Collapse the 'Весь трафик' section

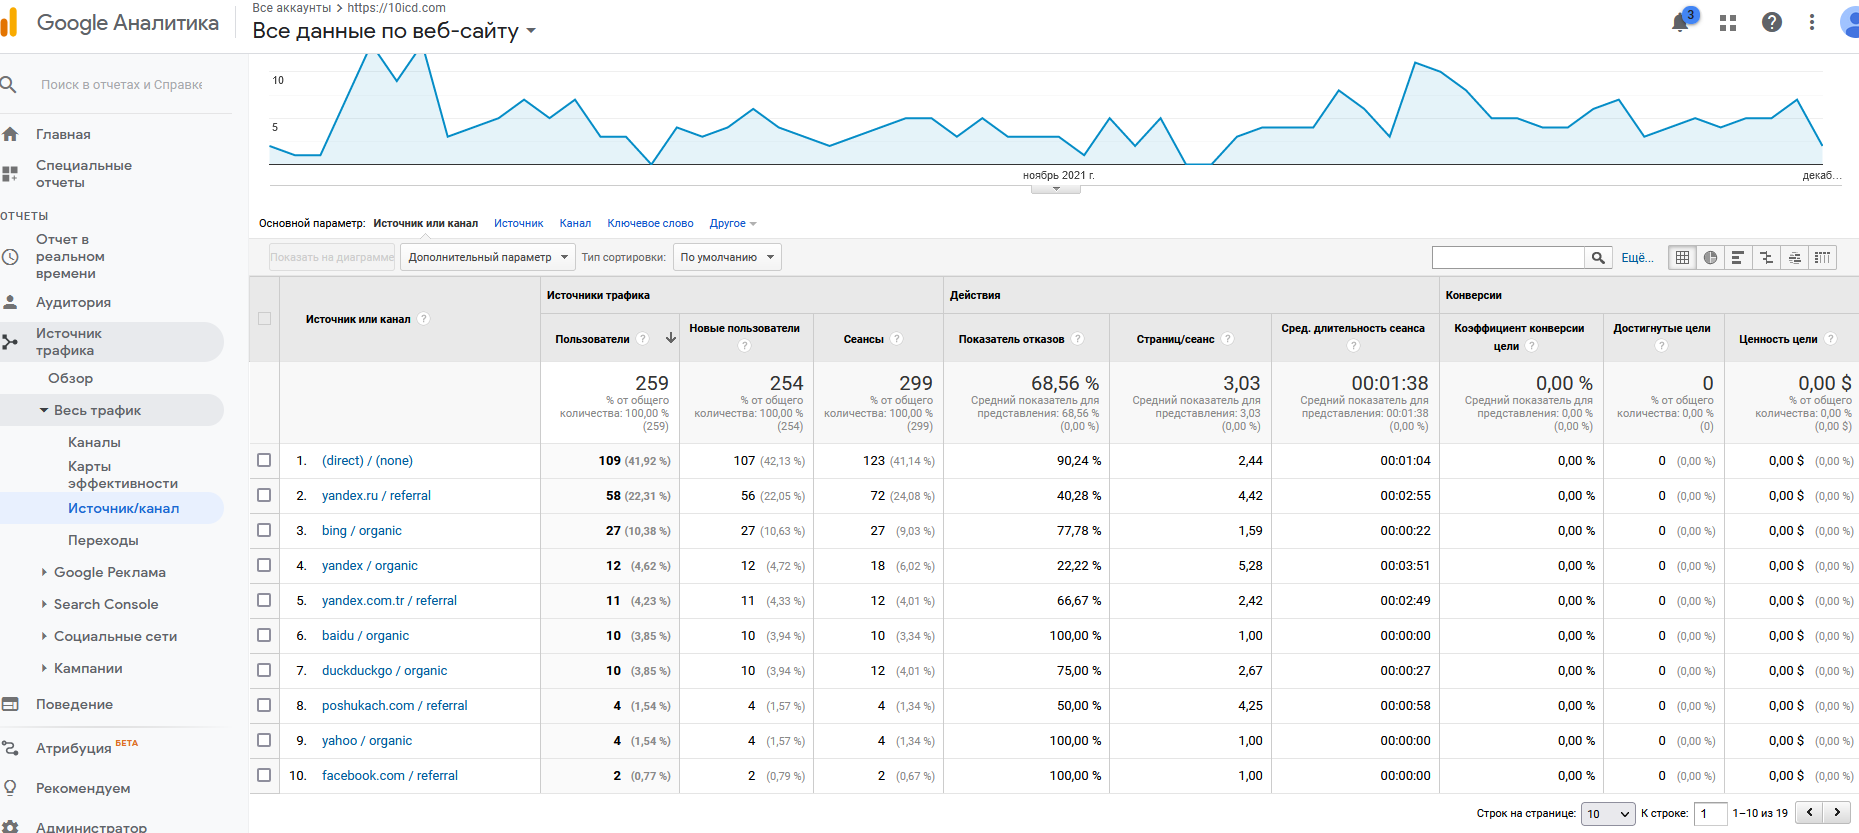pyautogui.click(x=44, y=410)
